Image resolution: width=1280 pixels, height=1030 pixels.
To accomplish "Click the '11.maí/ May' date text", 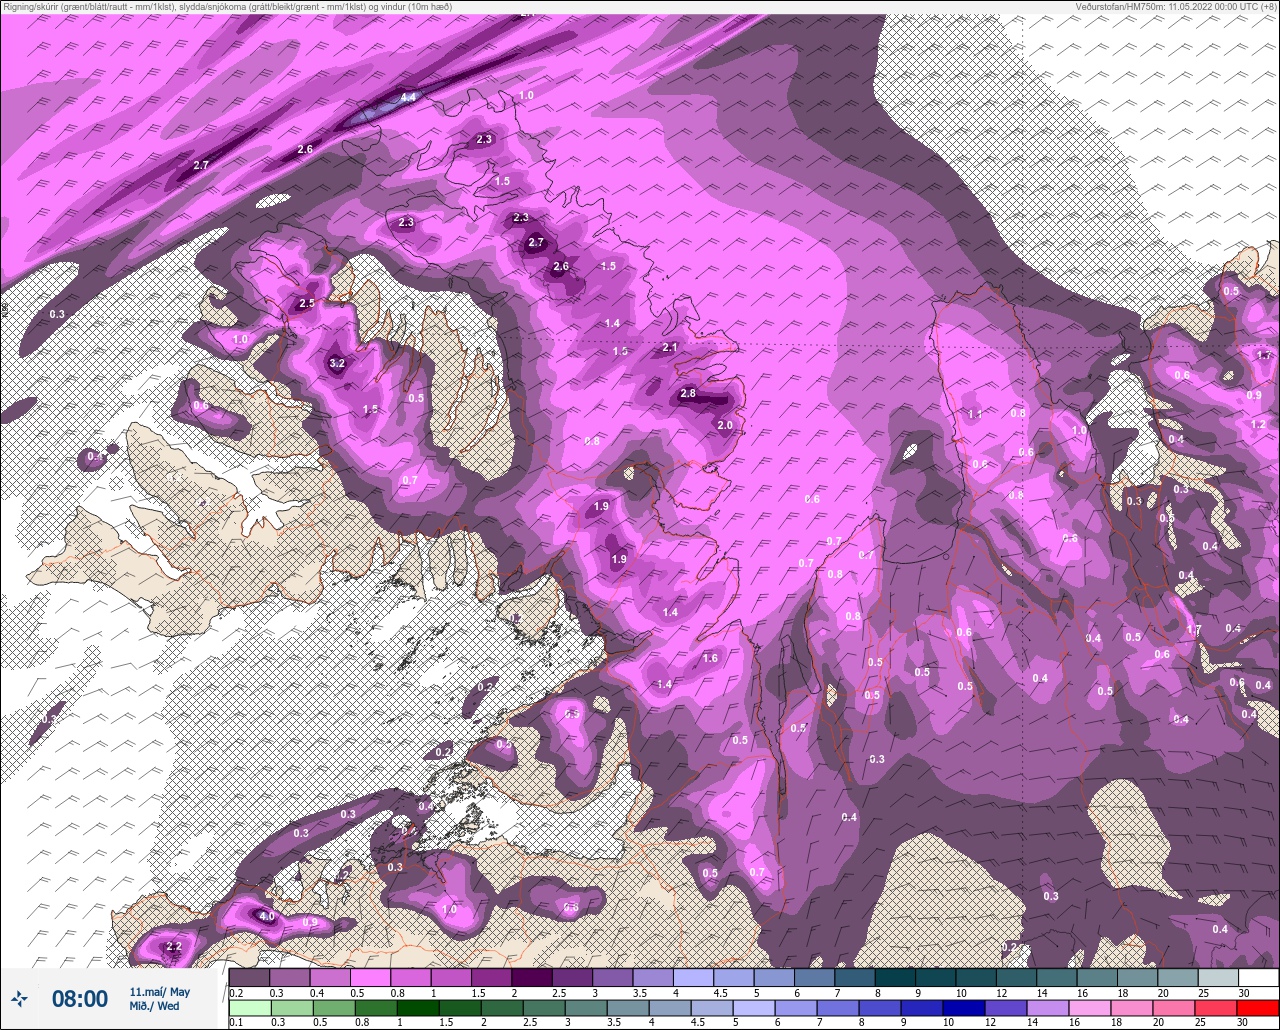I will pyautogui.click(x=159, y=991).
